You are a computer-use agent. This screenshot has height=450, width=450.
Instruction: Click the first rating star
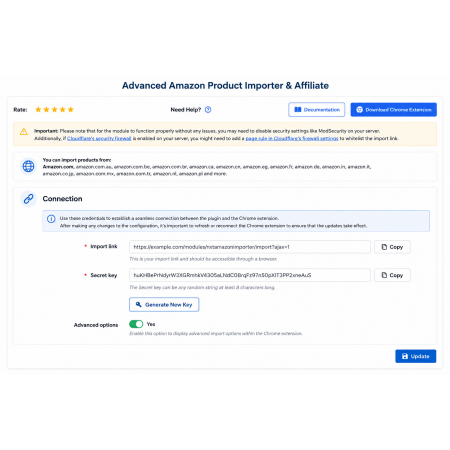[x=38, y=109]
